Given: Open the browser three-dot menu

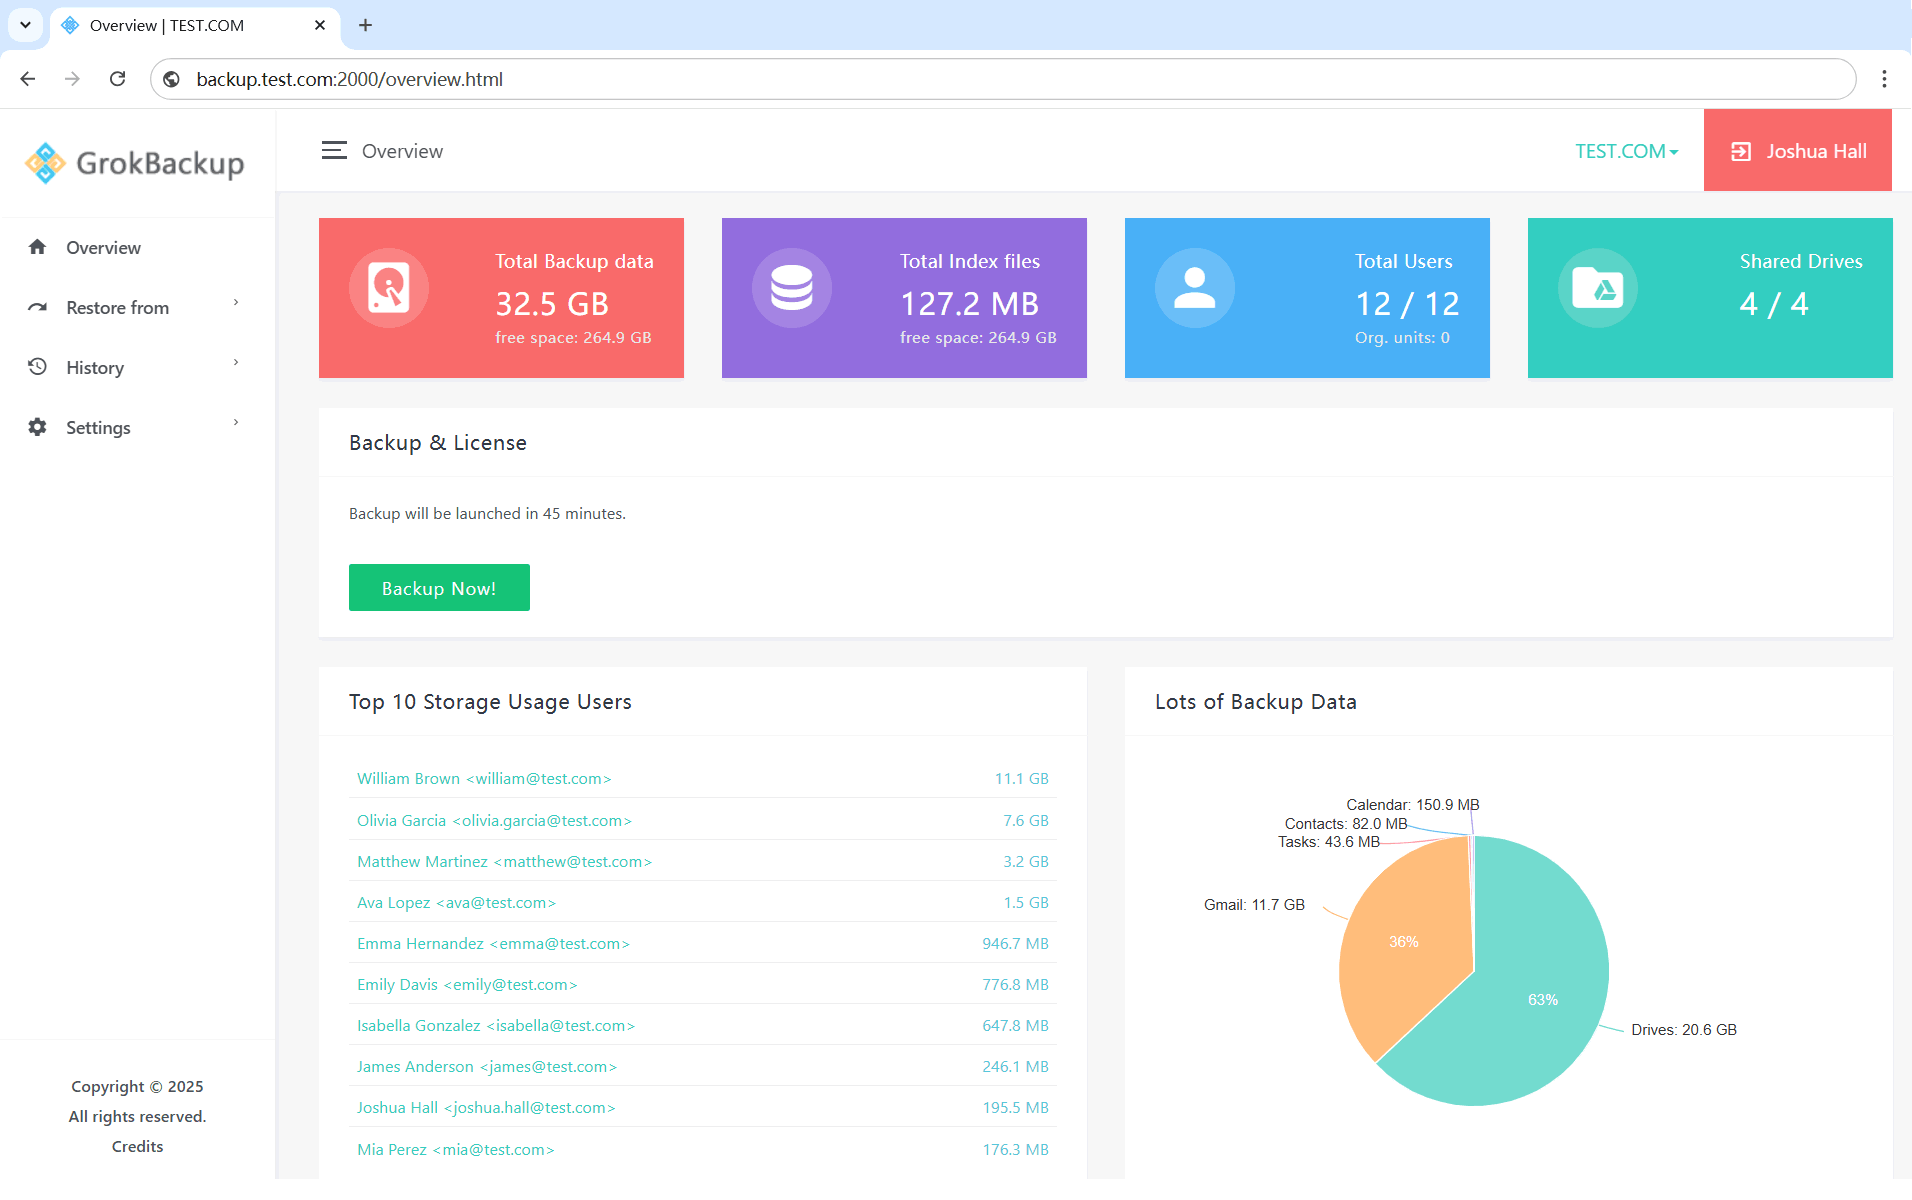Looking at the screenshot, I should pos(1884,79).
